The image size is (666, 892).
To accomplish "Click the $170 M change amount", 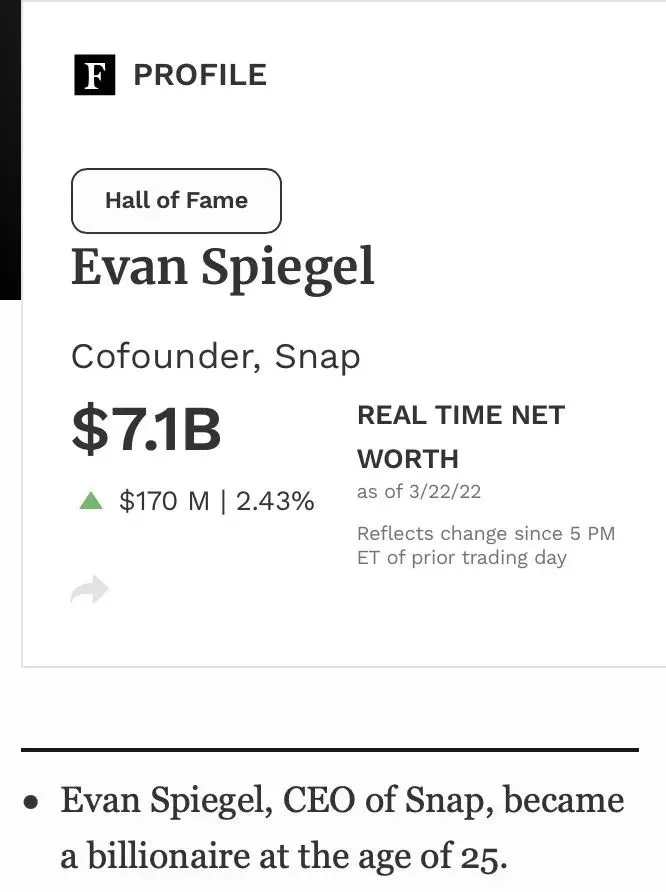I will [x=164, y=501].
